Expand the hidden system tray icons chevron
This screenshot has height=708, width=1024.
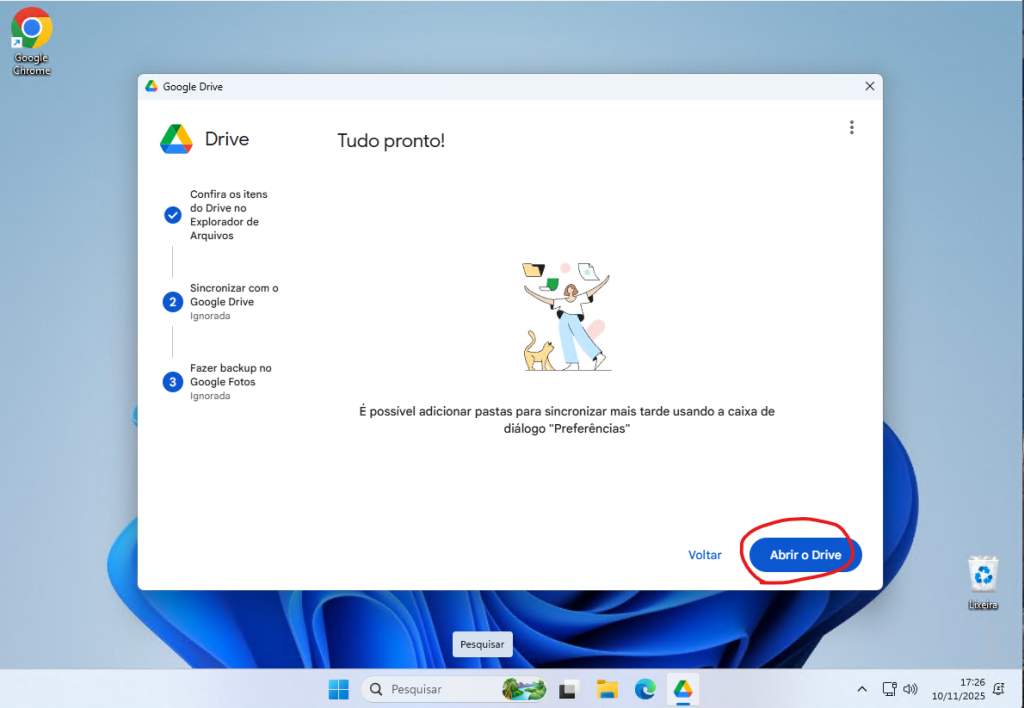[862, 689]
